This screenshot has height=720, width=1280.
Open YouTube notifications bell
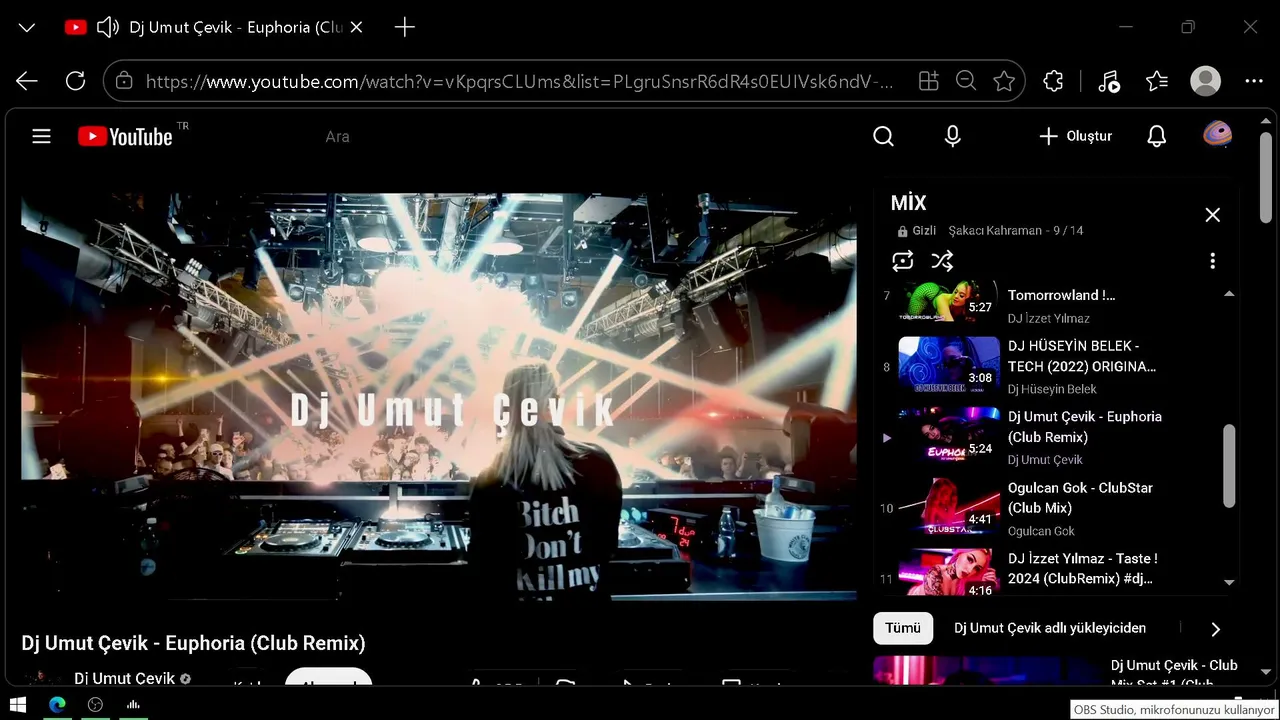(1157, 136)
